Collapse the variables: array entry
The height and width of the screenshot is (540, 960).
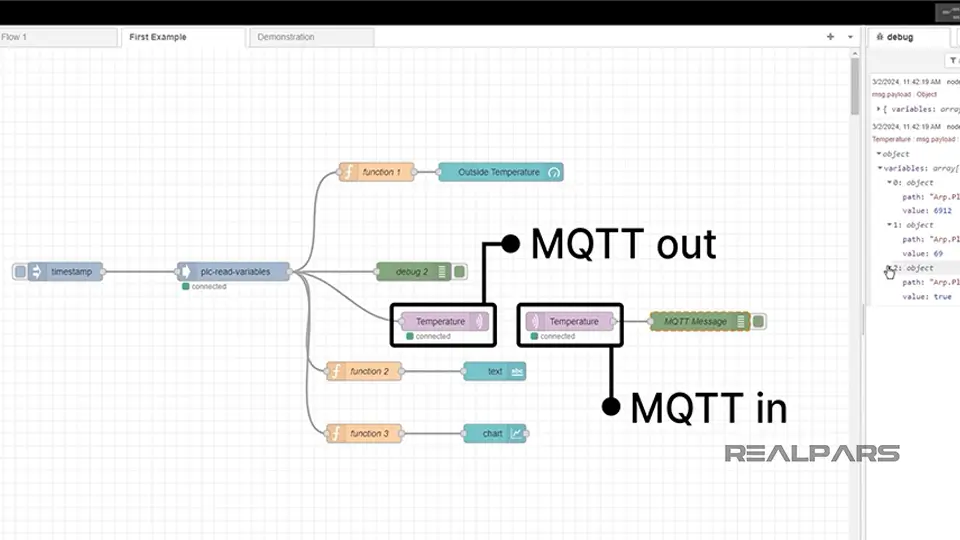(x=880, y=168)
